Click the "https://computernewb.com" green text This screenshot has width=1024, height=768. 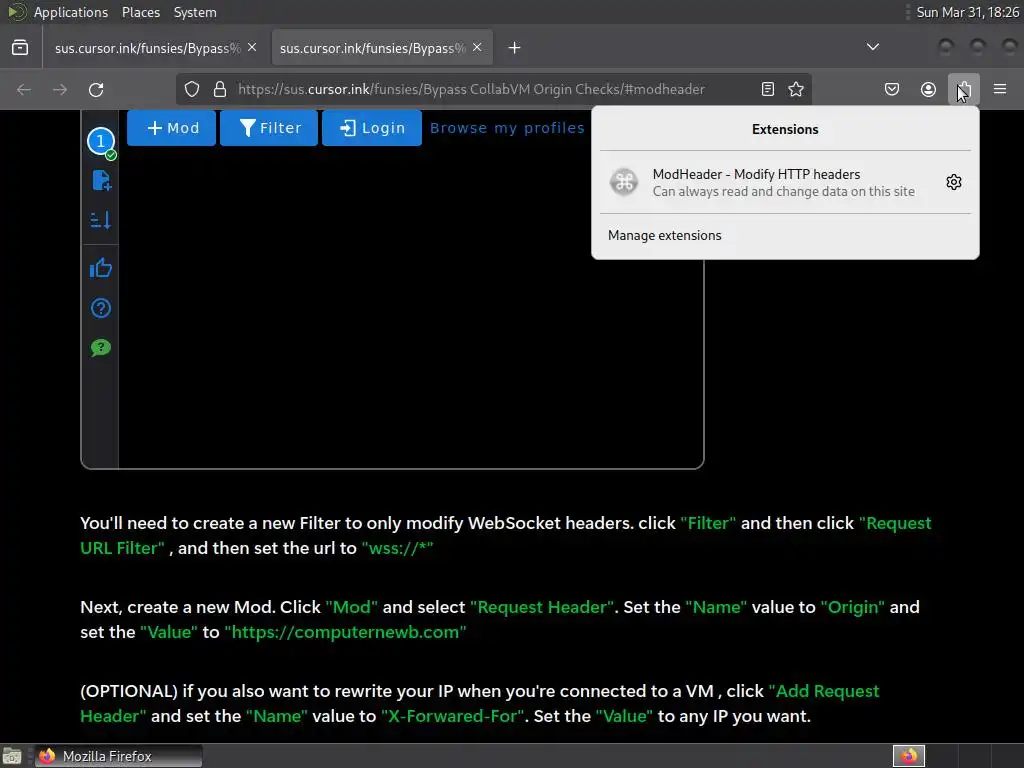pos(345,632)
